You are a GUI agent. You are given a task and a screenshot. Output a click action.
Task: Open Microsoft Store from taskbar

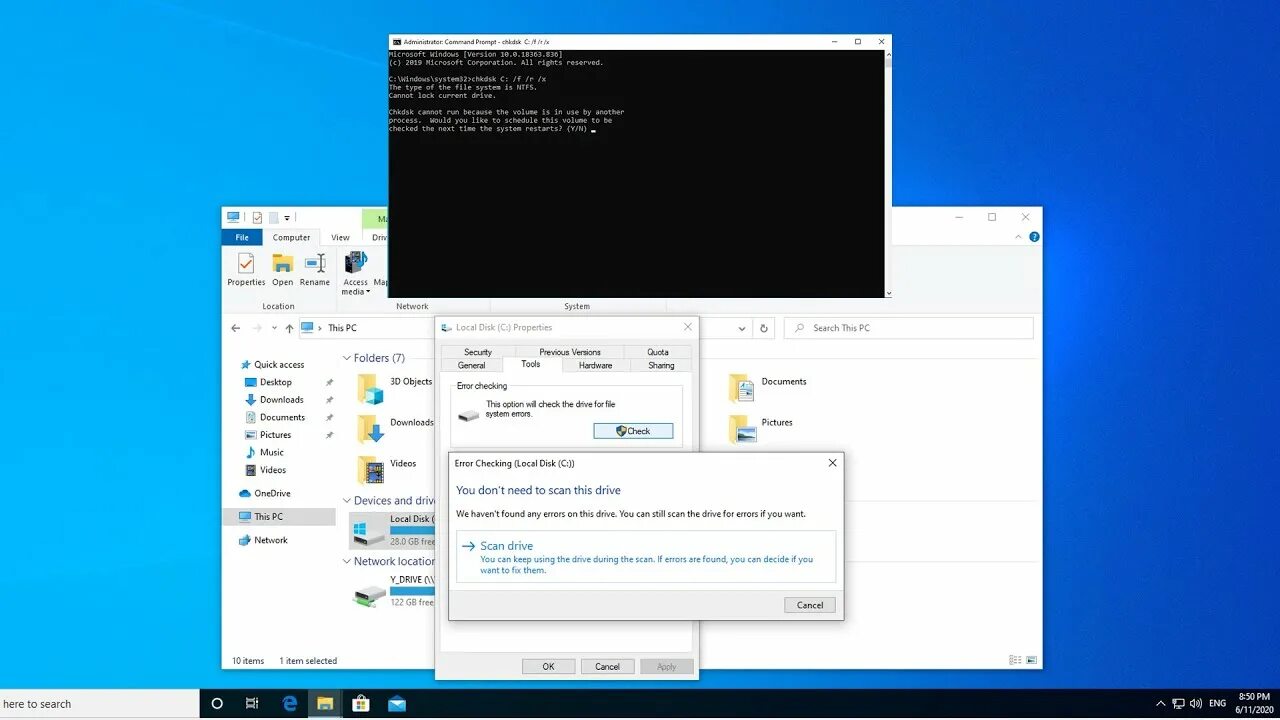point(361,704)
